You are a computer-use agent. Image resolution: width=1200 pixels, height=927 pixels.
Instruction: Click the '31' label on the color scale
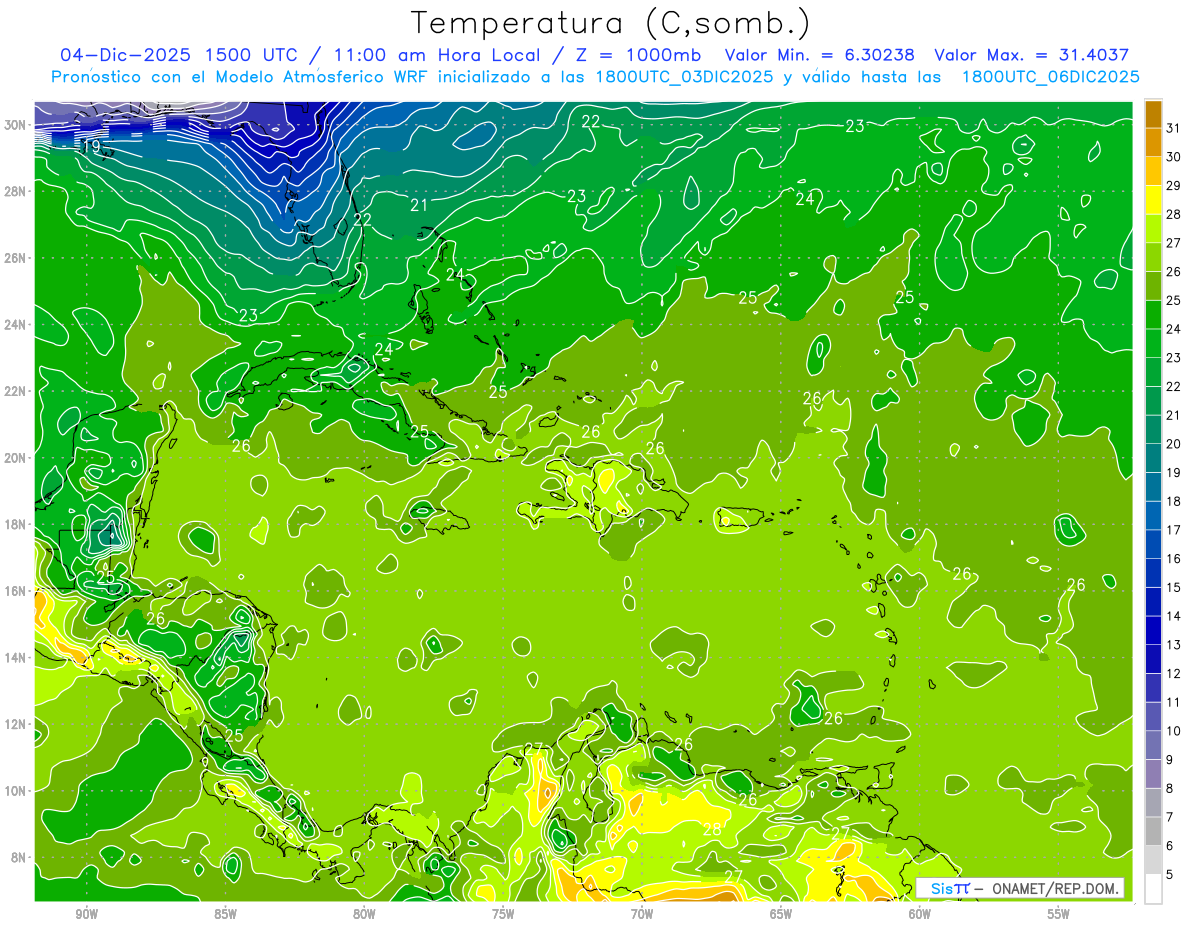(x=1173, y=127)
